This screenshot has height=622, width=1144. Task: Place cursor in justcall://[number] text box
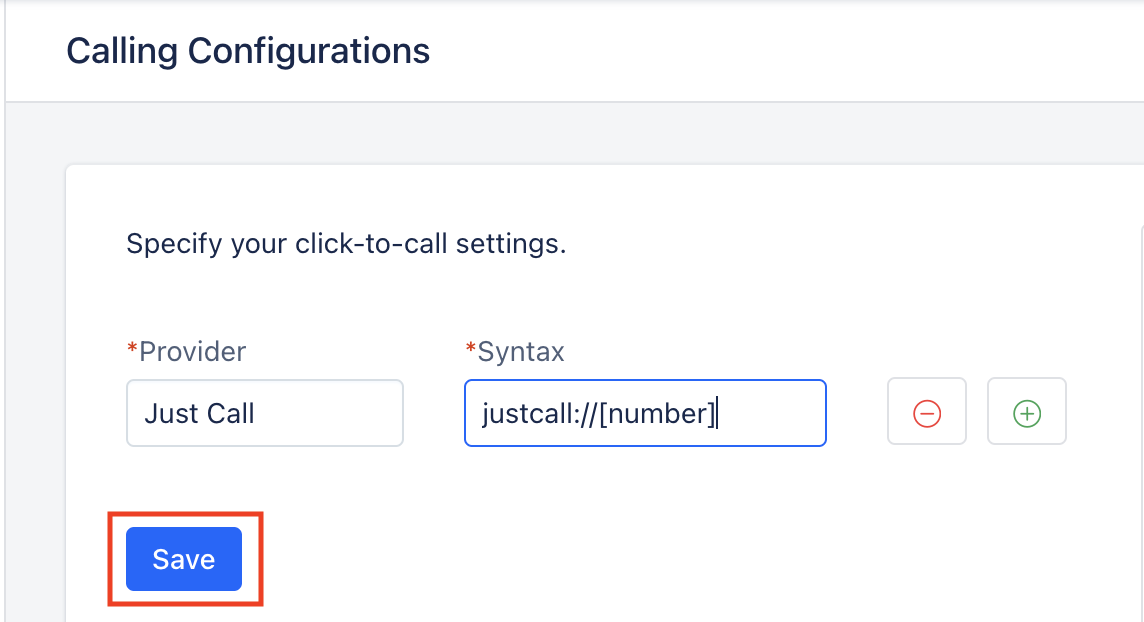pyautogui.click(x=645, y=413)
